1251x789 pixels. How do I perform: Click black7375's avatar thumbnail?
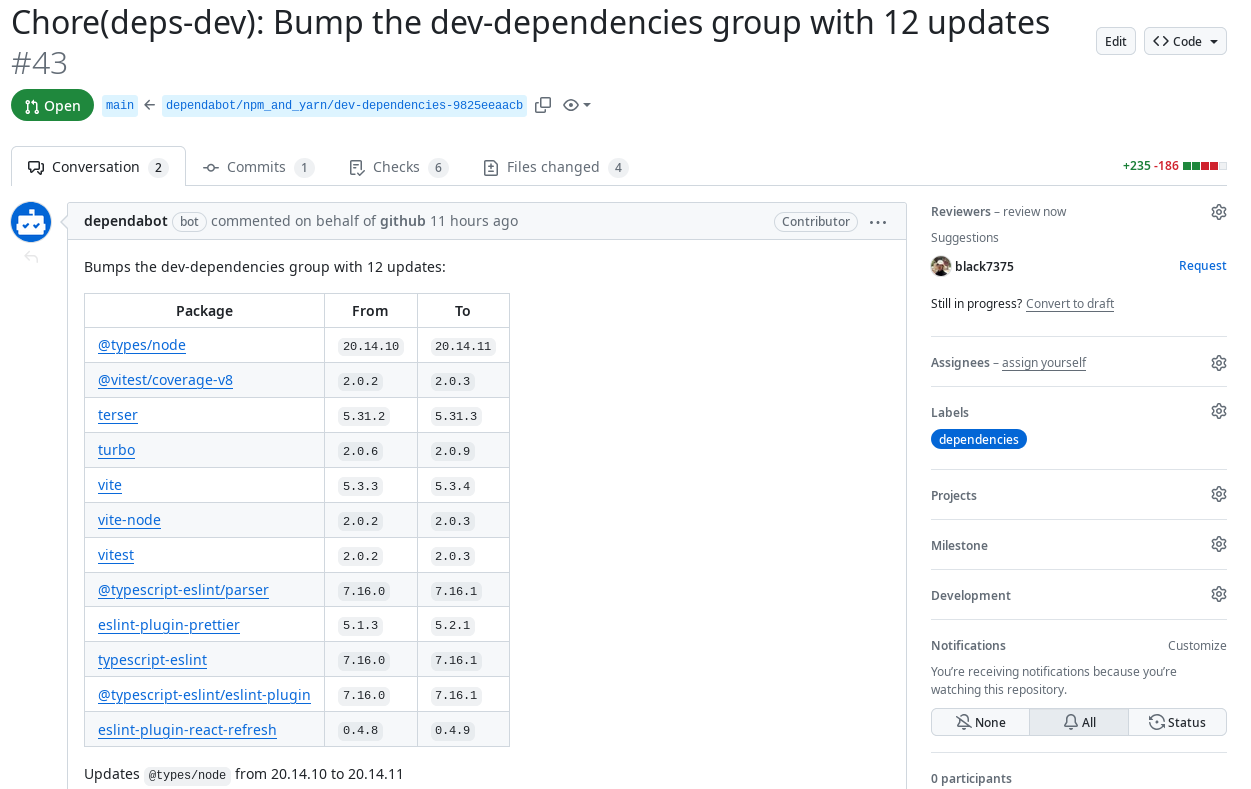(x=941, y=266)
